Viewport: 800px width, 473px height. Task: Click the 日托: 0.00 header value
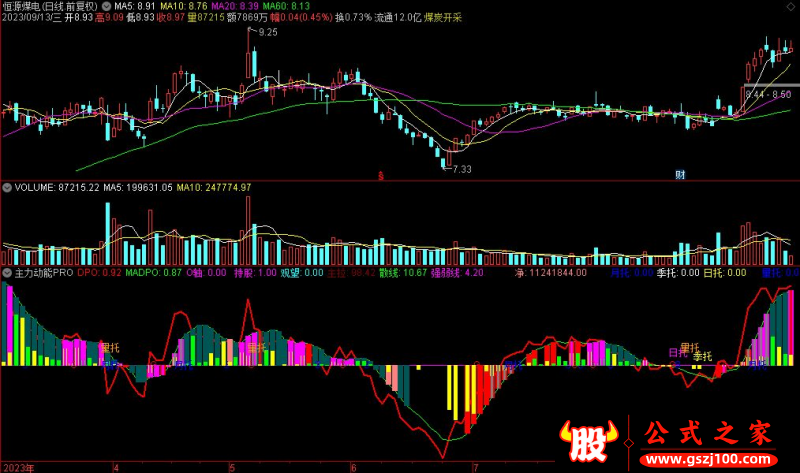coord(725,273)
